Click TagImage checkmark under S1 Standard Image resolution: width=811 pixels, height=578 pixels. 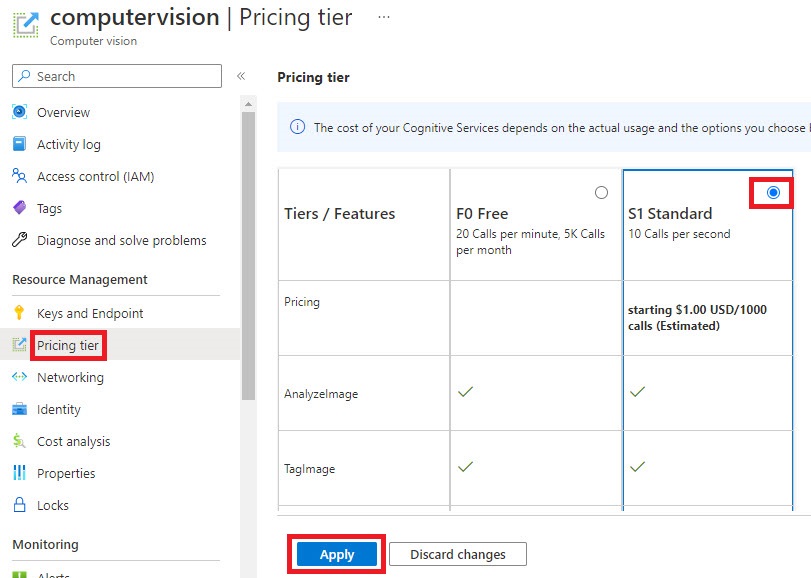(637, 466)
